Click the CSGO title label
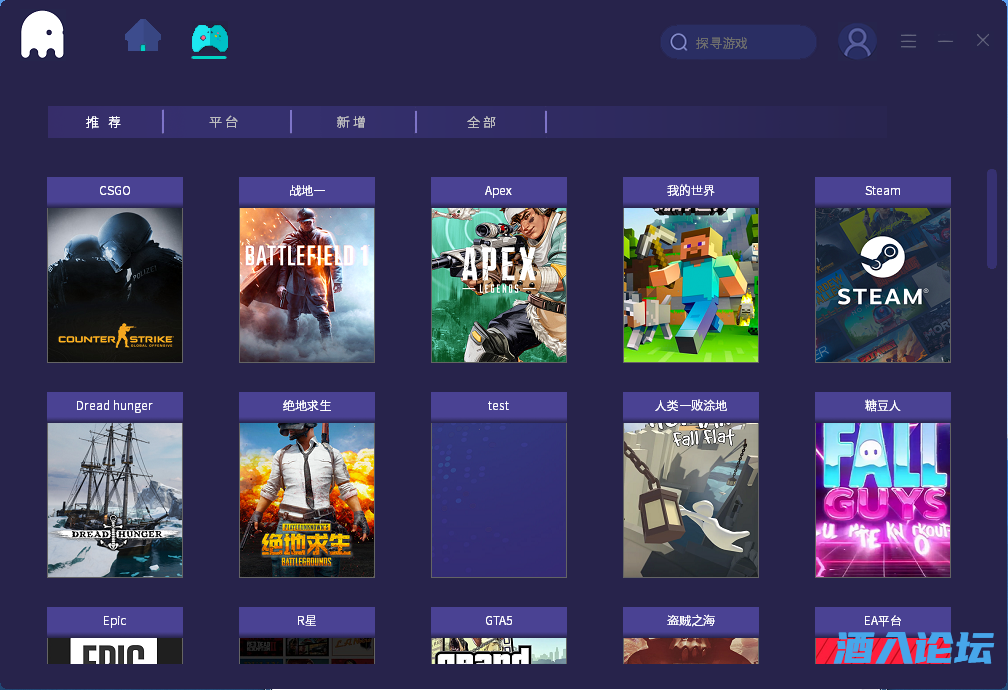This screenshot has height=690, width=1008. coord(115,191)
